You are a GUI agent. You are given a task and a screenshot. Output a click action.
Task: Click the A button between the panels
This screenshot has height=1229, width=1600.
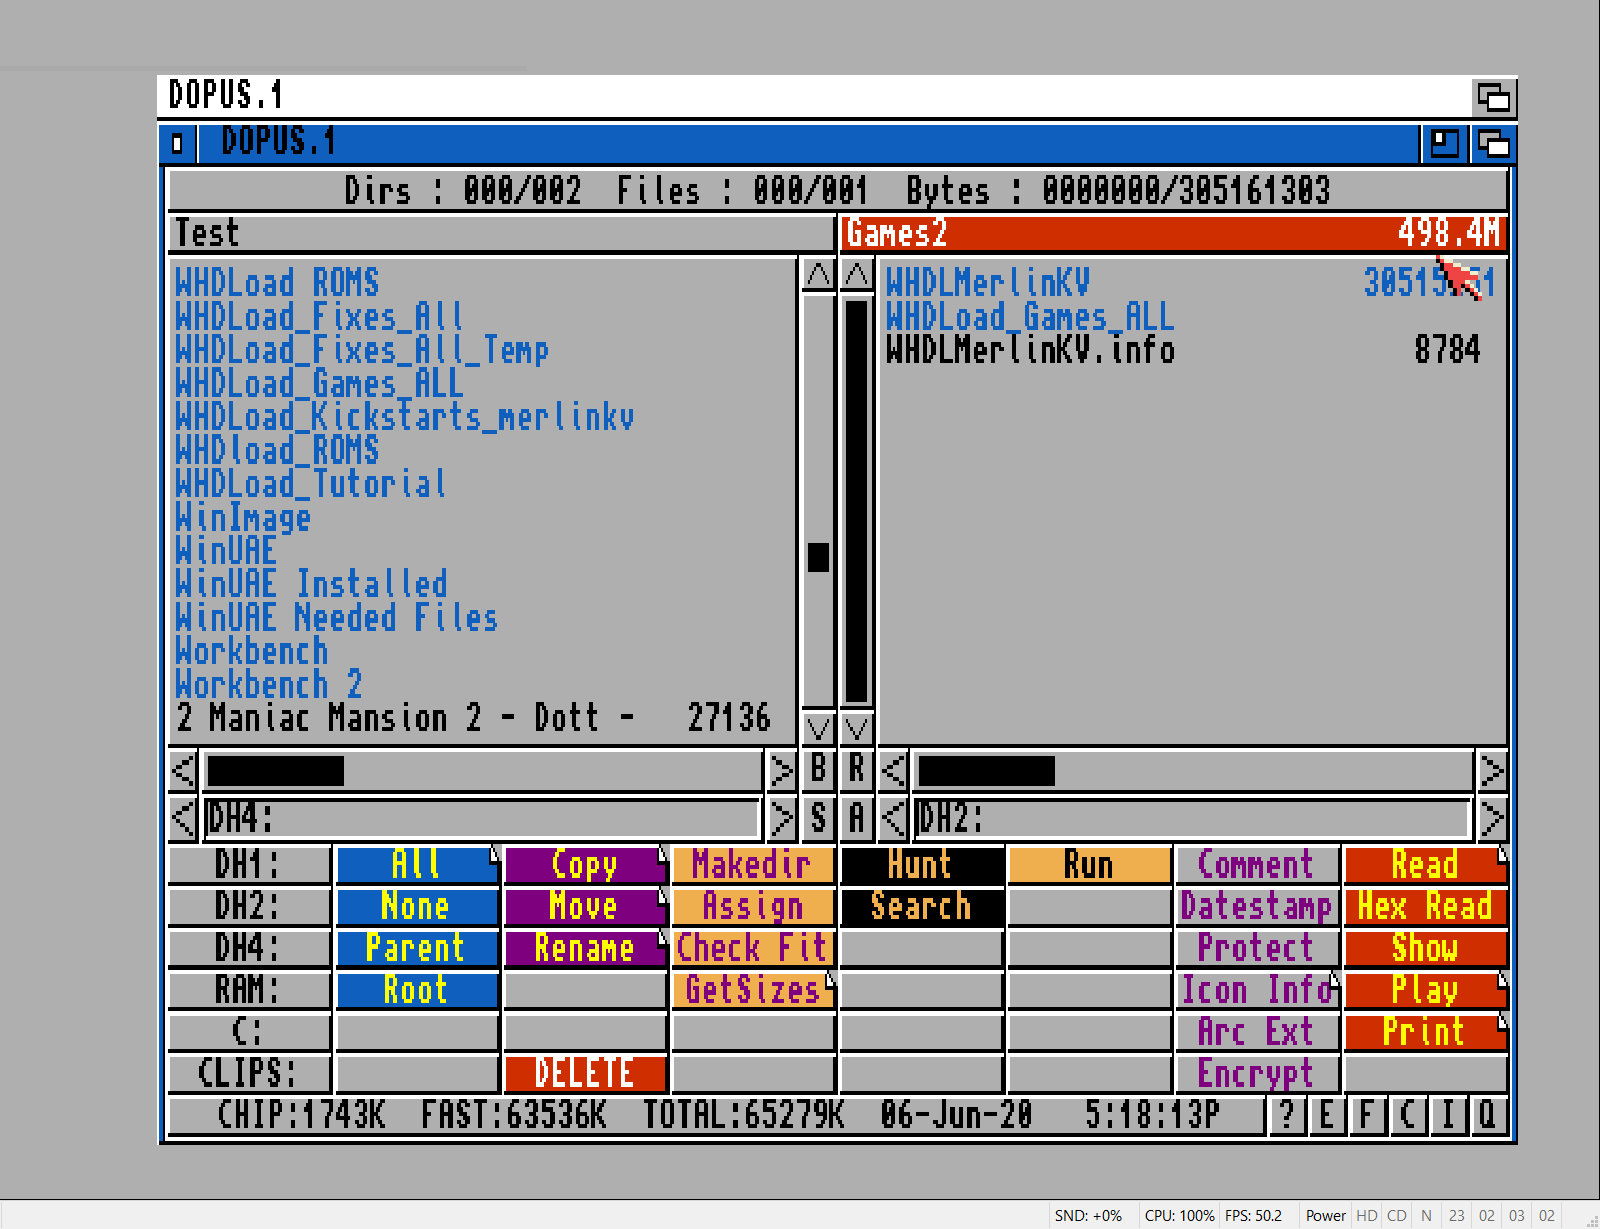point(857,818)
